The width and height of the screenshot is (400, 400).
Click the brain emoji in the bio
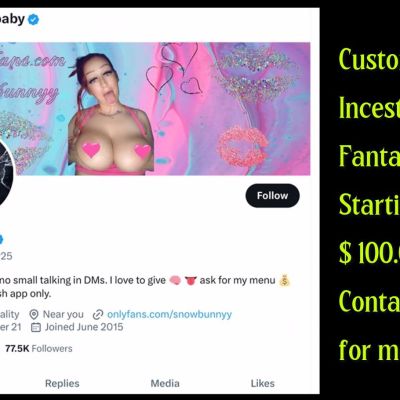click(175, 281)
